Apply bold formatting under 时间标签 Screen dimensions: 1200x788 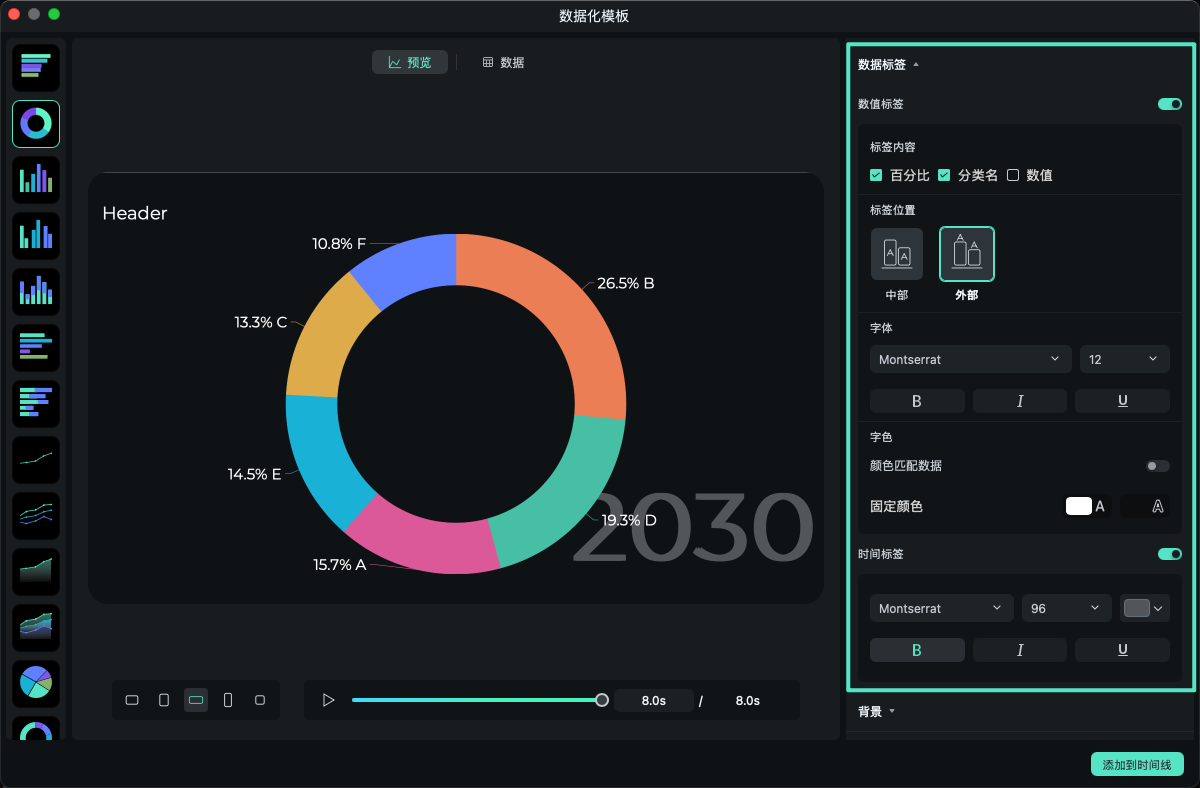pyautogui.click(x=916, y=649)
